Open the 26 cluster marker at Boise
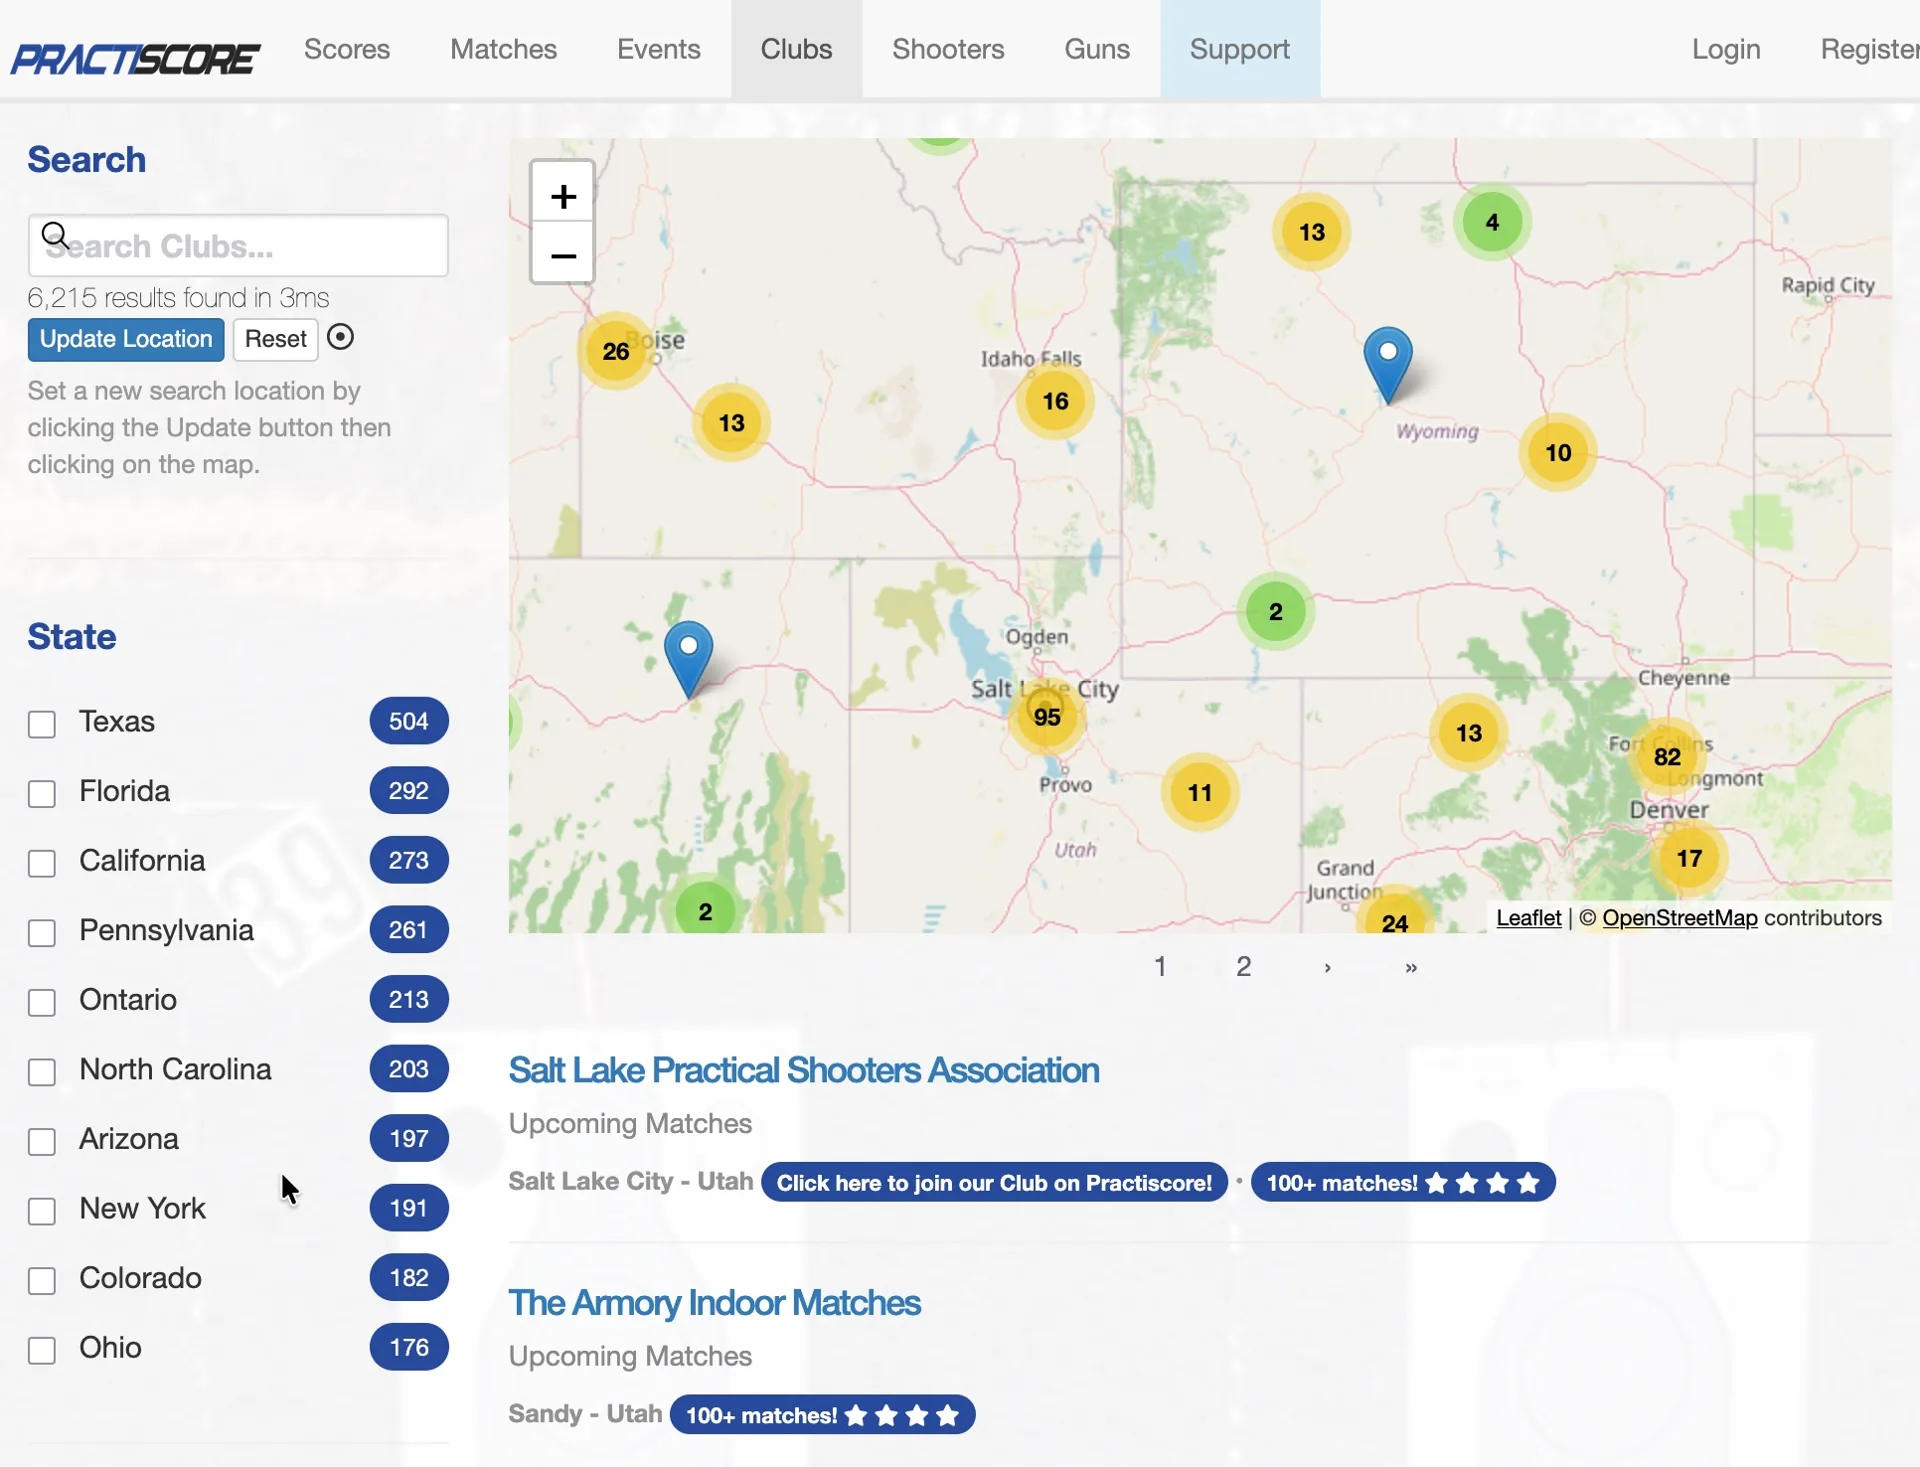This screenshot has height=1467, width=1920. tap(616, 351)
